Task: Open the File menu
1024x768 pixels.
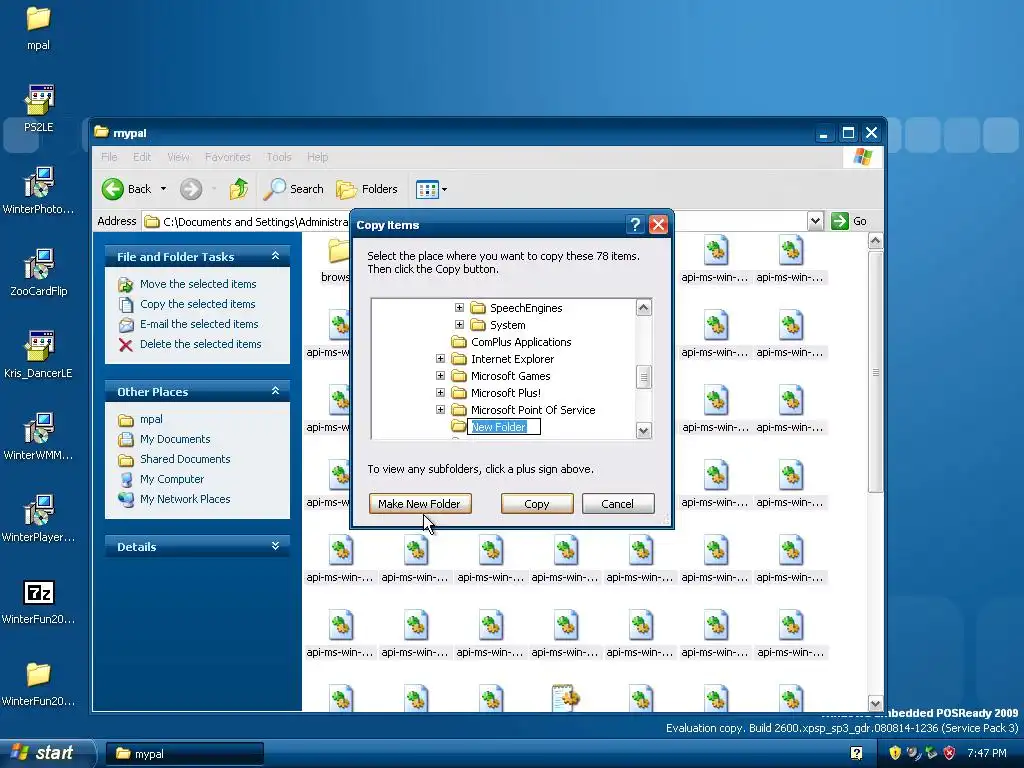Action: tap(109, 157)
